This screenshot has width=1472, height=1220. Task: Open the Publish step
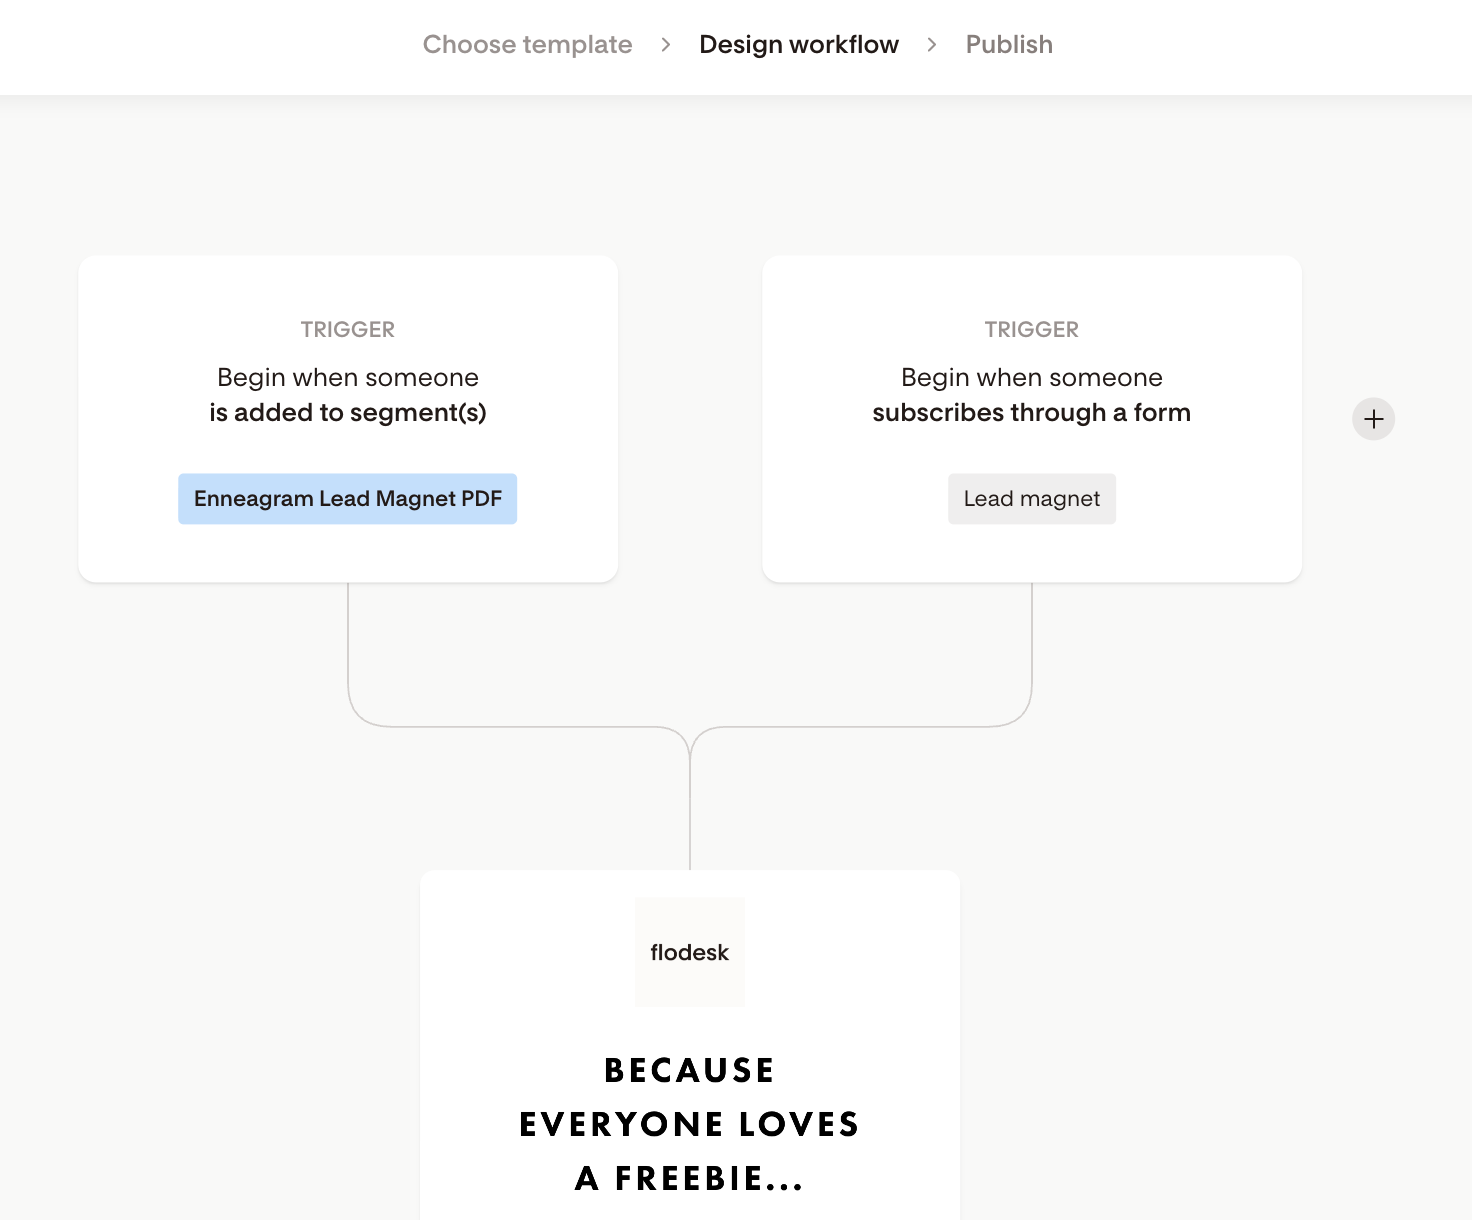tap(1009, 45)
